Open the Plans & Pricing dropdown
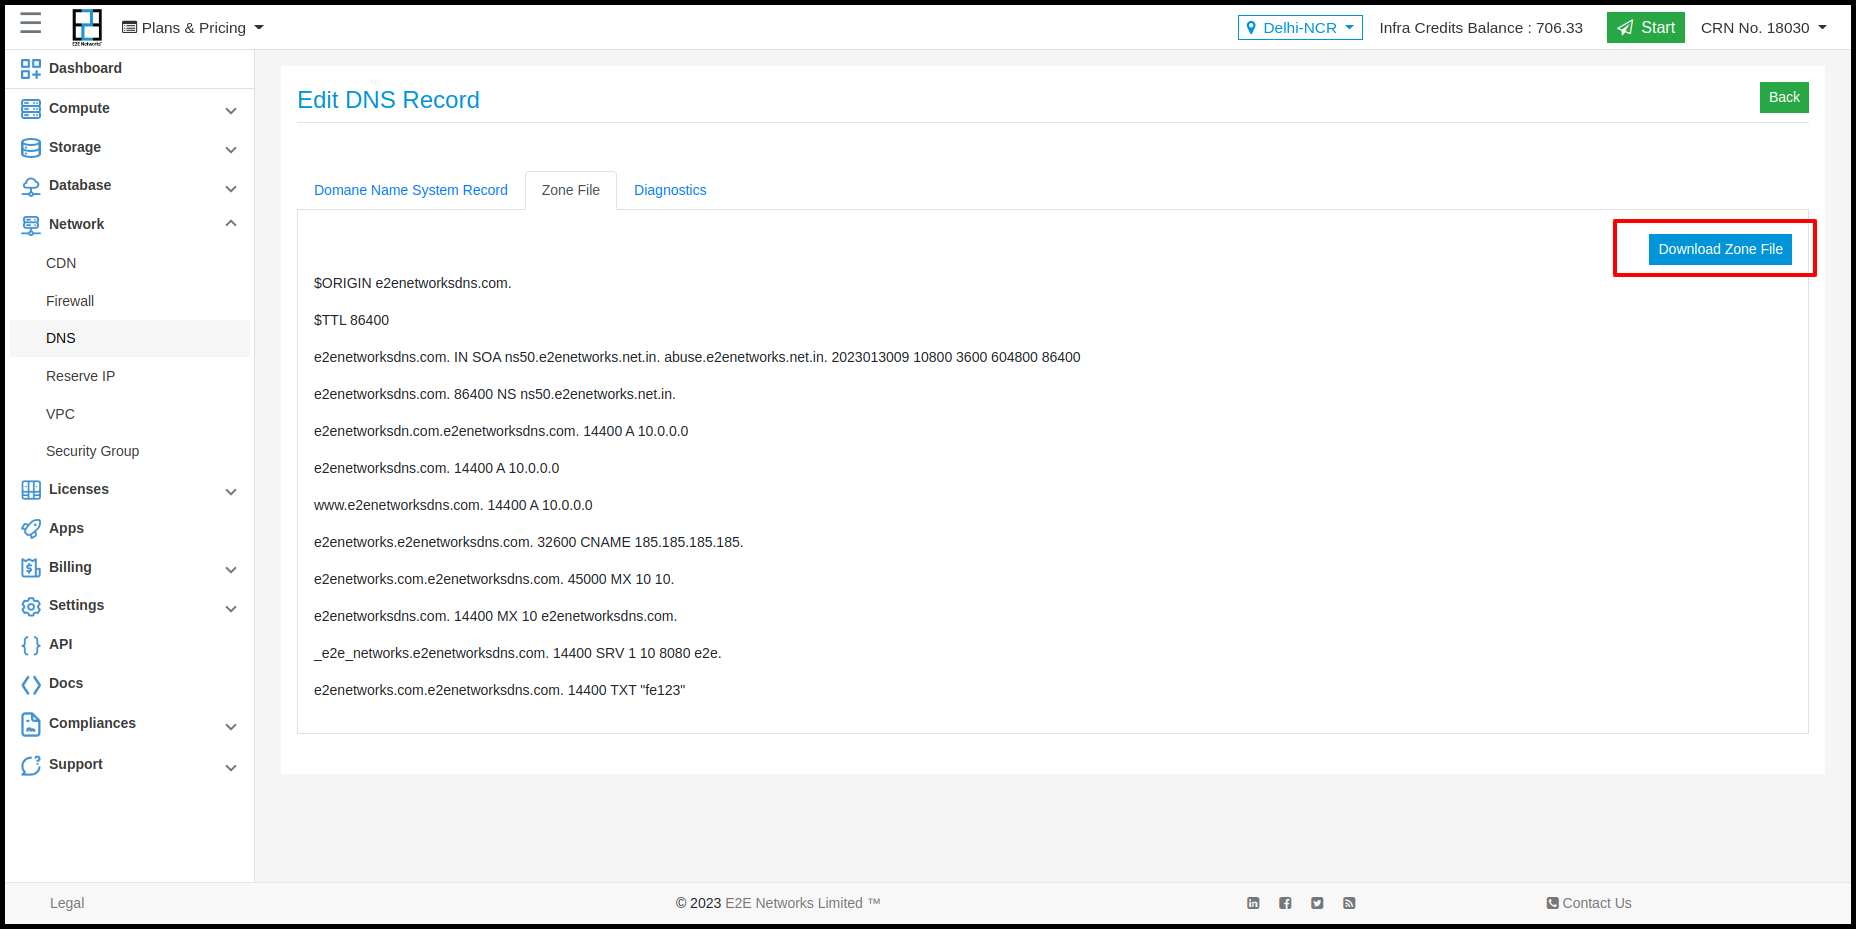Viewport: 1856px width, 929px height. (x=193, y=28)
